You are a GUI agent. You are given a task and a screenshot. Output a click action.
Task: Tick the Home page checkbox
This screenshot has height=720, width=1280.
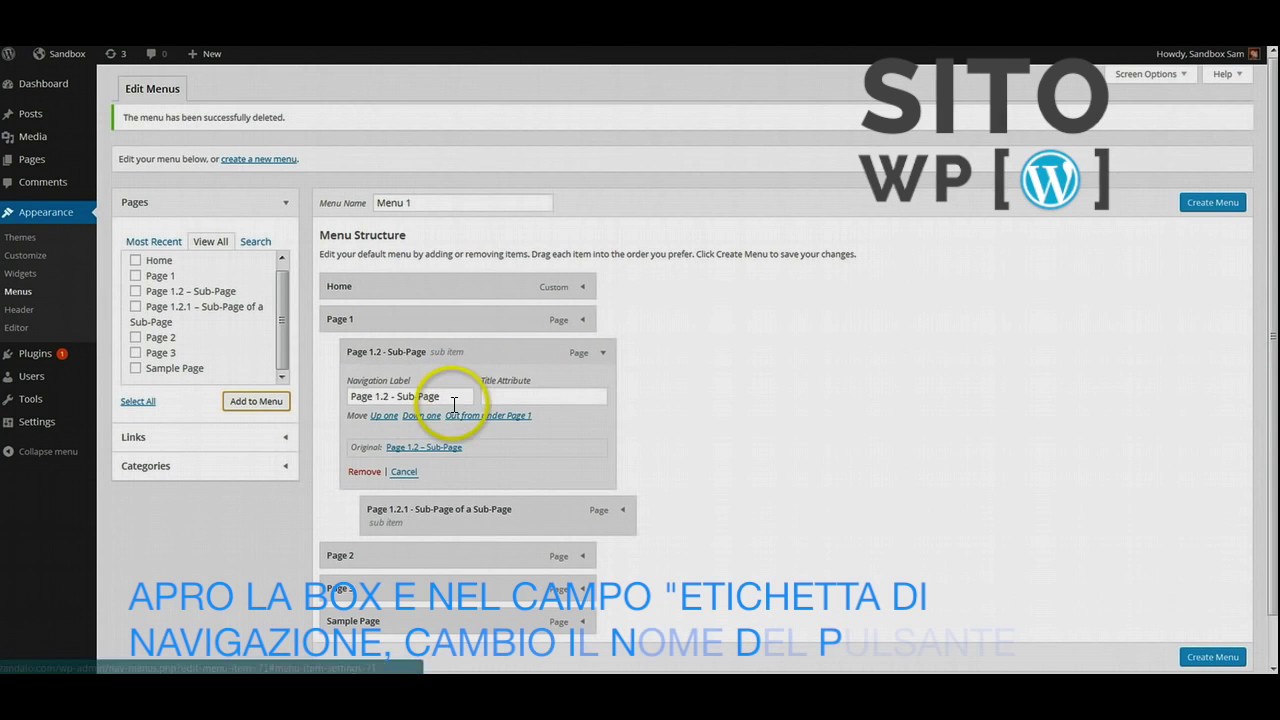(135, 260)
